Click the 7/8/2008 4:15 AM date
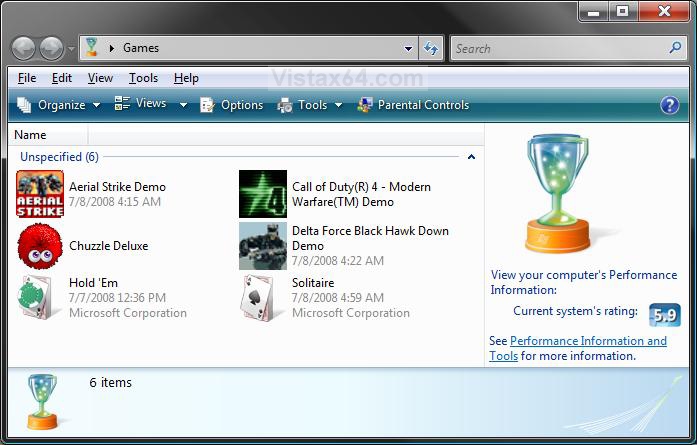Screen dimensions: 697x445 coord(115,202)
